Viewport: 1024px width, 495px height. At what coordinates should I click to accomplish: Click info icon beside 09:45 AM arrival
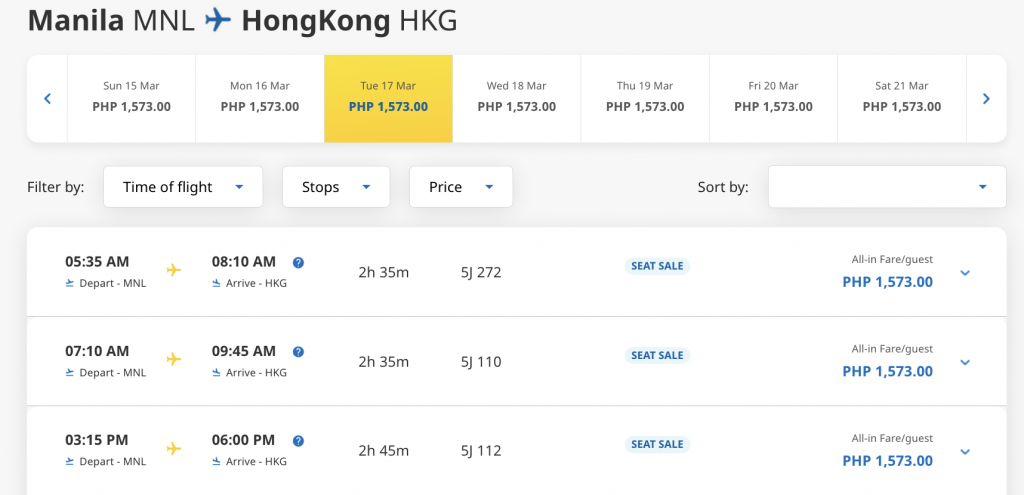click(298, 352)
